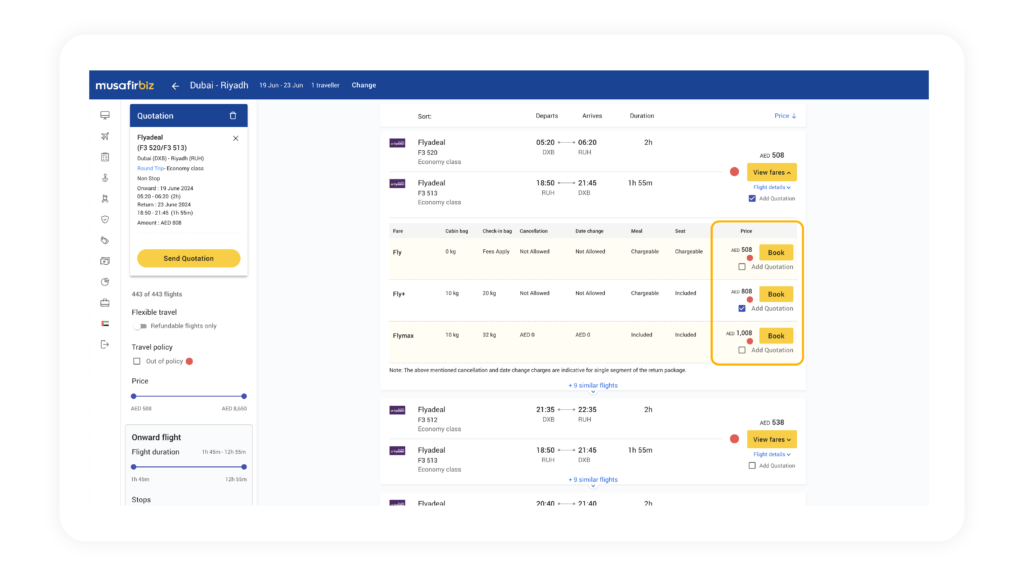Image resolution: width=1024 pixels, height=576 pixels.
Task: Select the seat icon in the sidebar
Action: pos(104,199)
